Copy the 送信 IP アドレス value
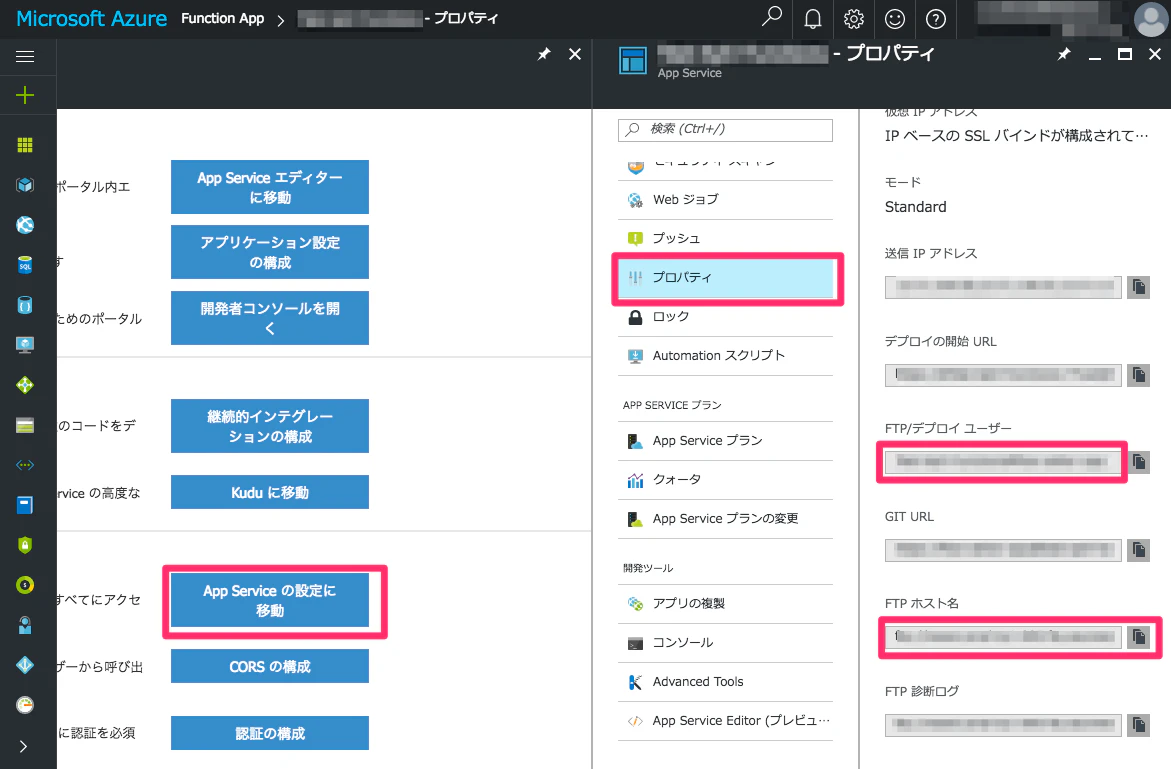The height and width of the screenshot is (769, 1171). click(x=1138, y=287)
